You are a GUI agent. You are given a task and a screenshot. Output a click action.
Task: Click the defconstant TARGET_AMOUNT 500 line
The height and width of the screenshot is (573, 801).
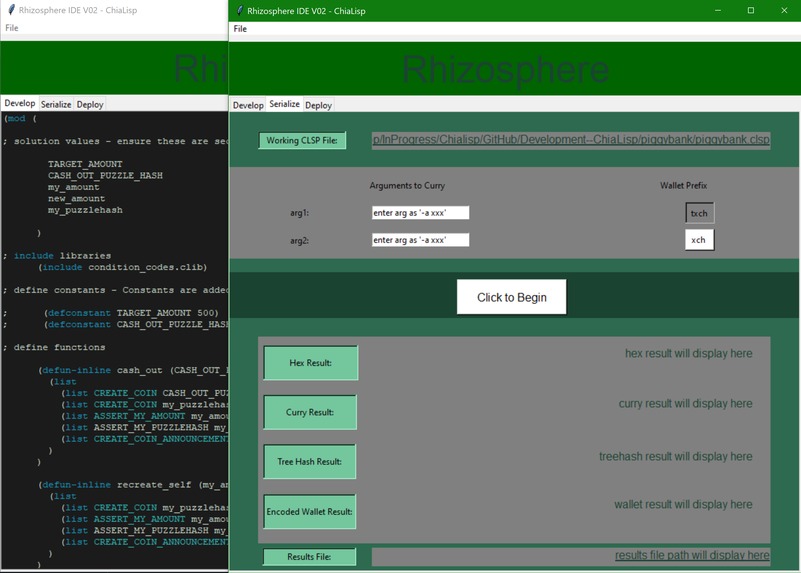(x=131, y=313)
